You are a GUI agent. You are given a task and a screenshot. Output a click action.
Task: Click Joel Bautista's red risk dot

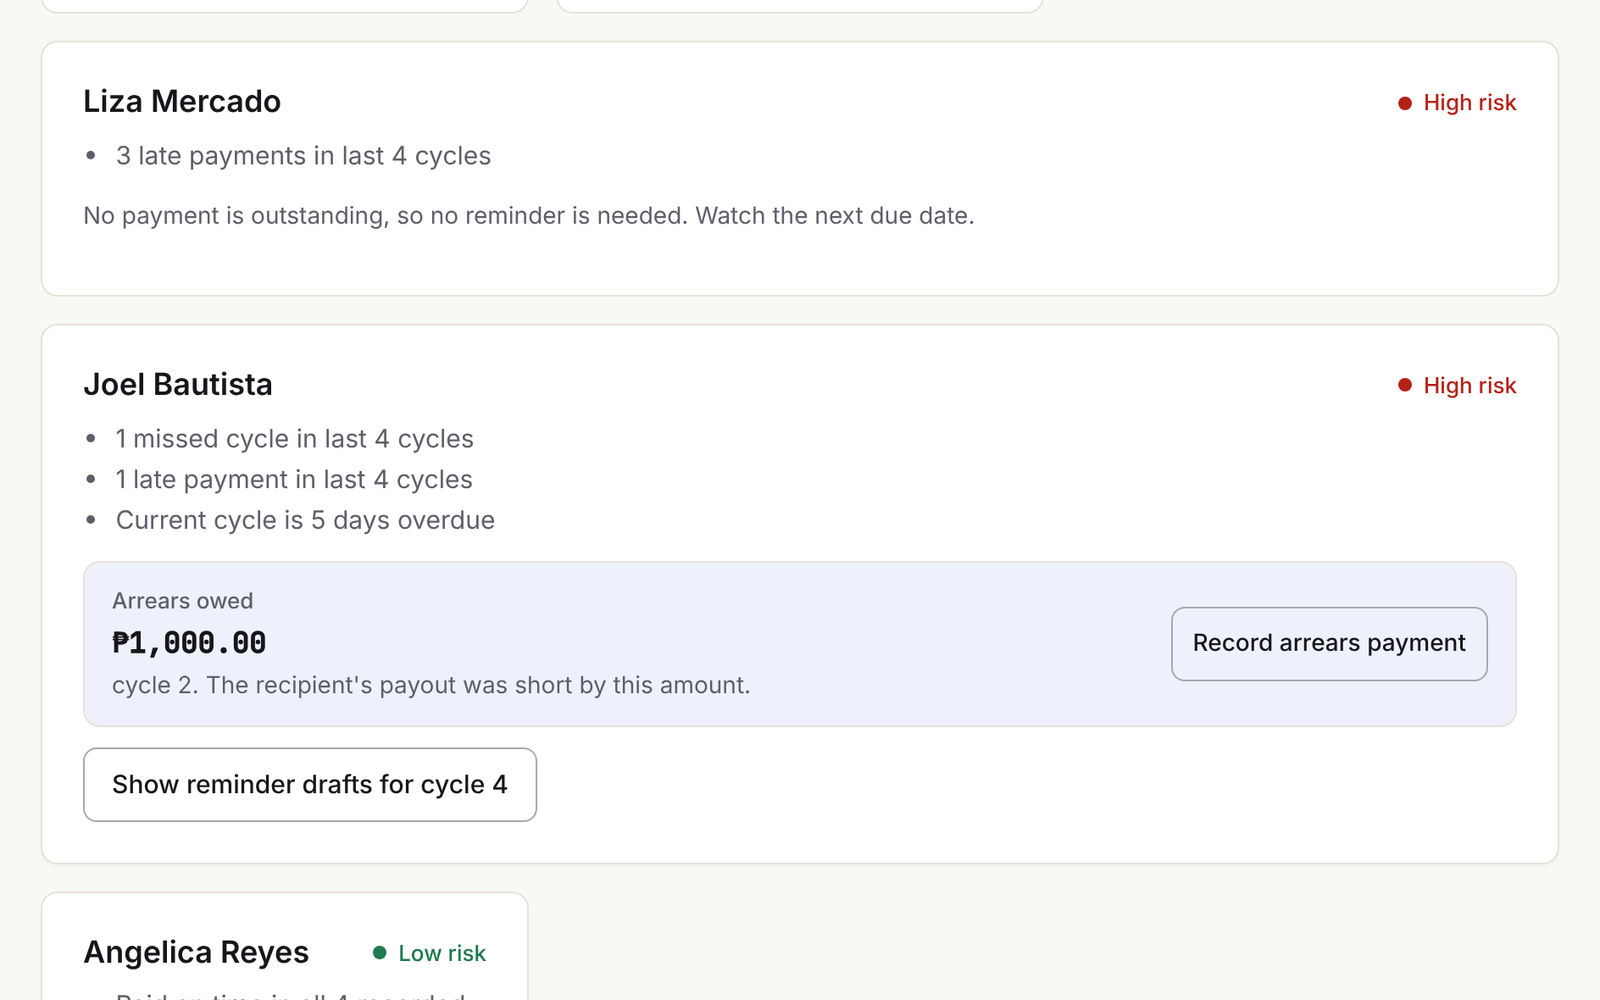point(1405,386)
